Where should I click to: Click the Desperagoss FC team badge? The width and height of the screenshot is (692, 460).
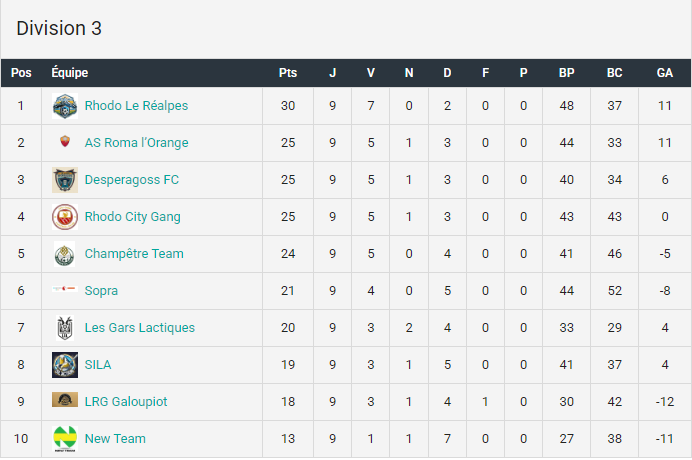(x=65, y=180)
